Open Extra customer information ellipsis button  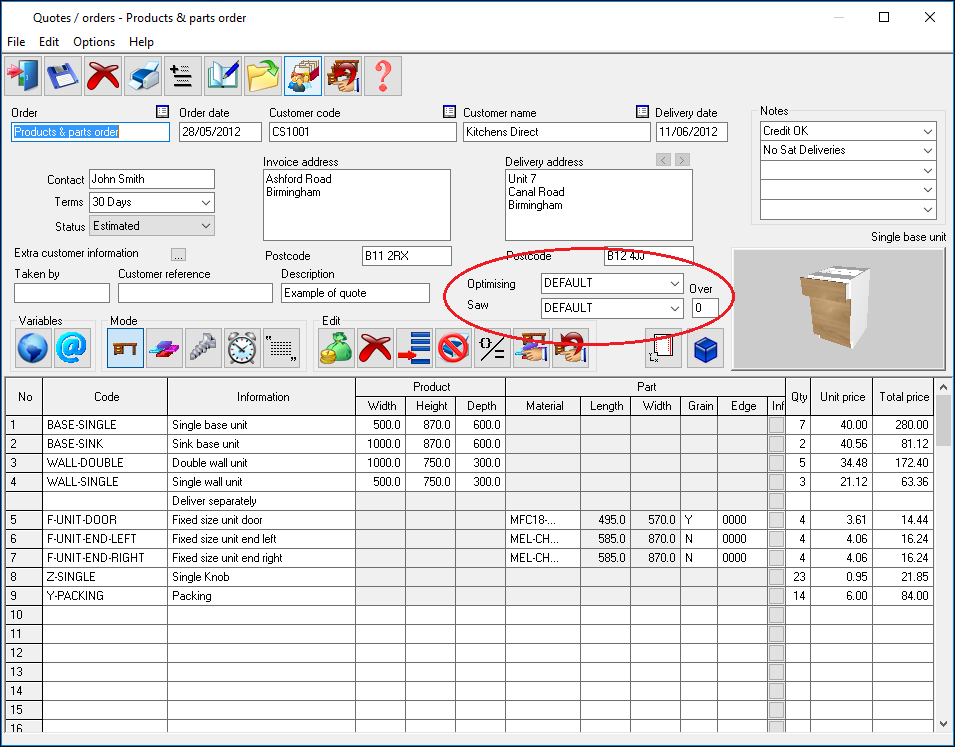coord(178,255)
